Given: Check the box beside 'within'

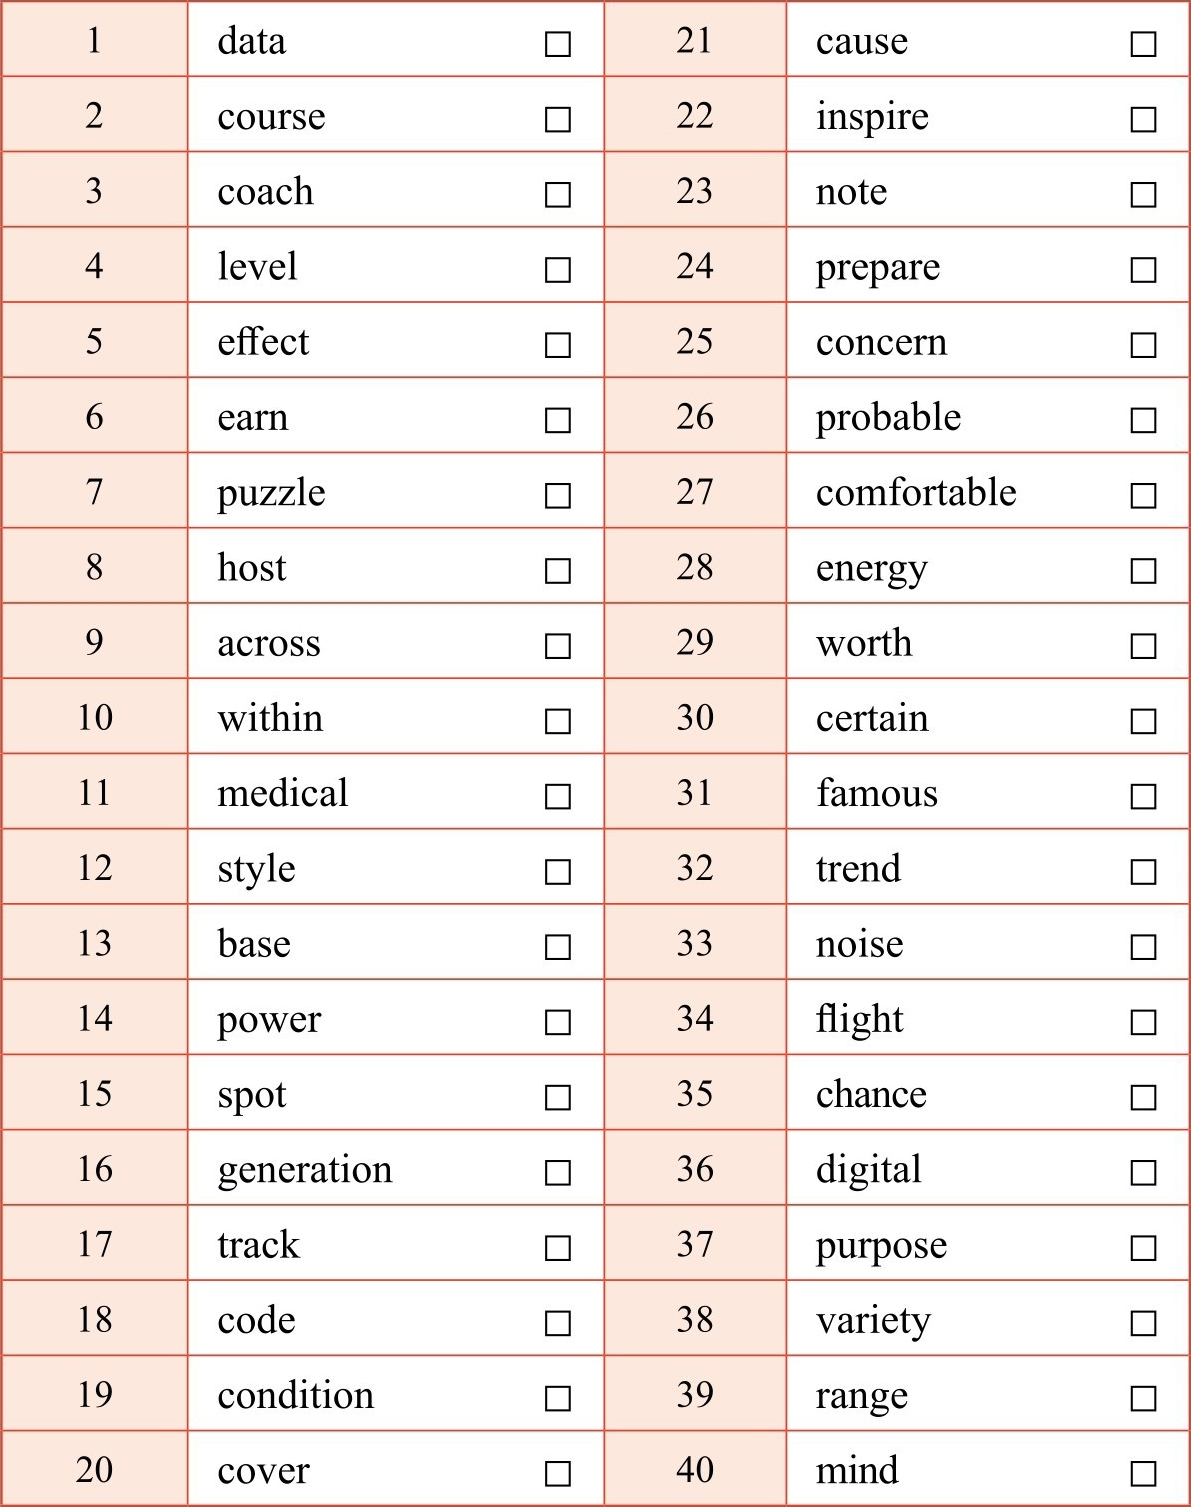Looking at the screenshot, I should 558,721.
